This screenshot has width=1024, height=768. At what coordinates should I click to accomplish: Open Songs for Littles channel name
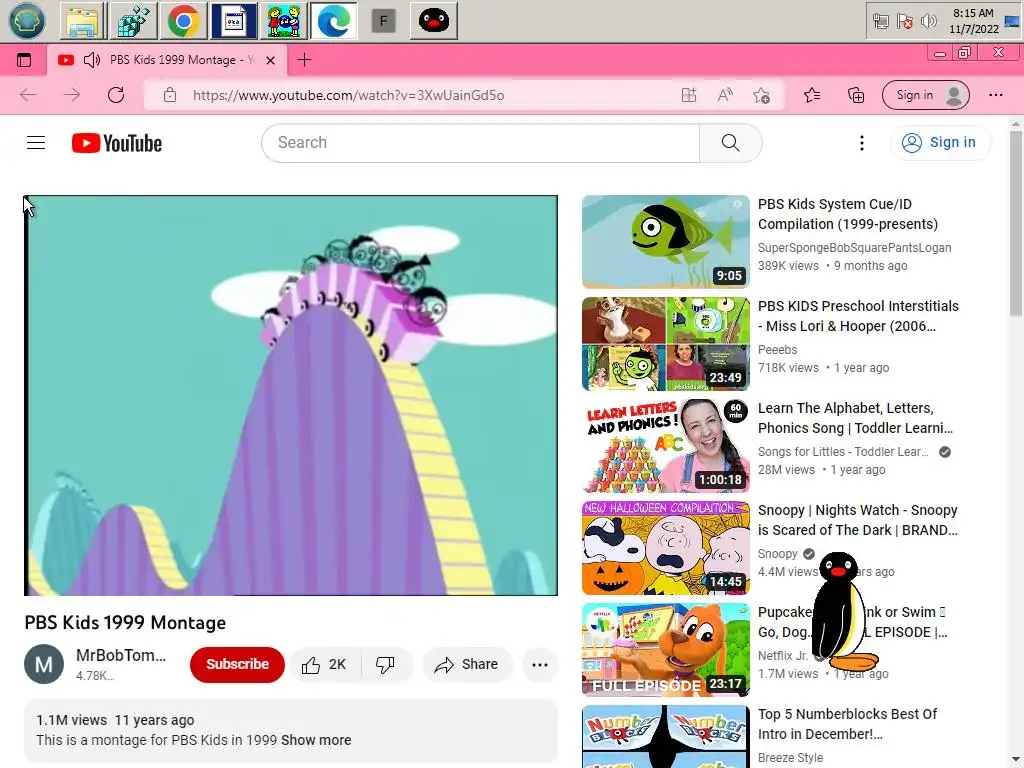tap(842, 452)
